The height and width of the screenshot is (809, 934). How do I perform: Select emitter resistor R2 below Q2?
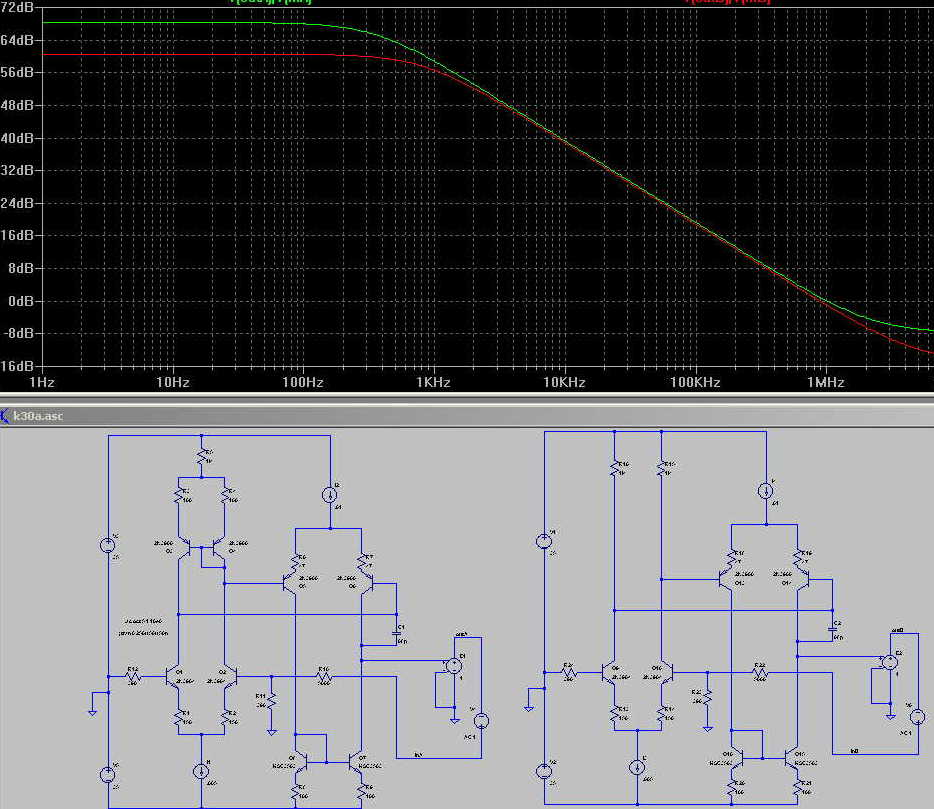pyautogui.click(x=226, y=718)
